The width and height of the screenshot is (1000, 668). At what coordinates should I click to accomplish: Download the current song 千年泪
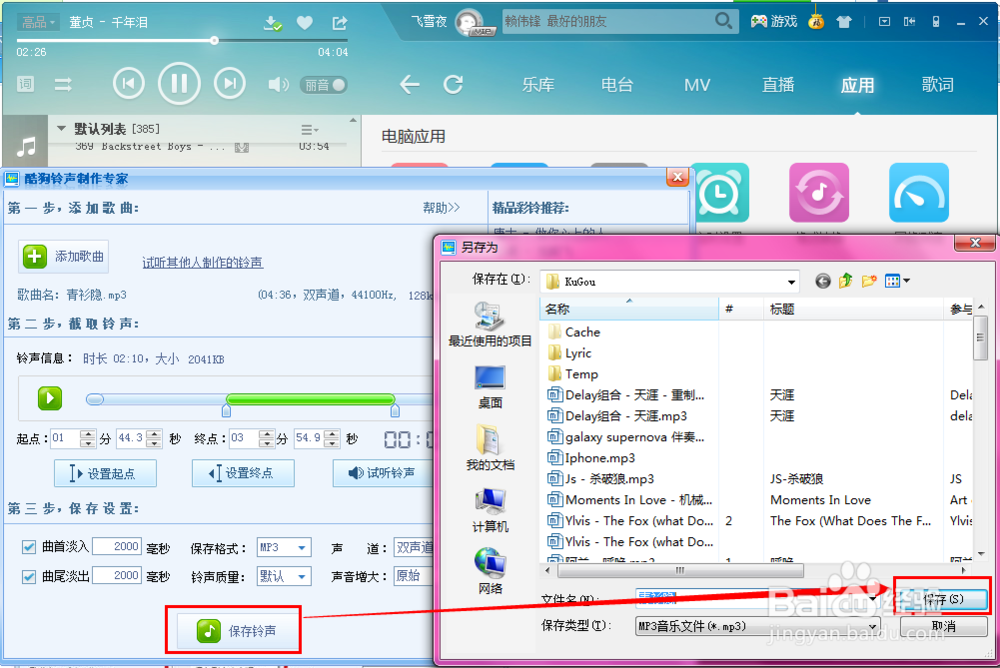tap(273, 23)
